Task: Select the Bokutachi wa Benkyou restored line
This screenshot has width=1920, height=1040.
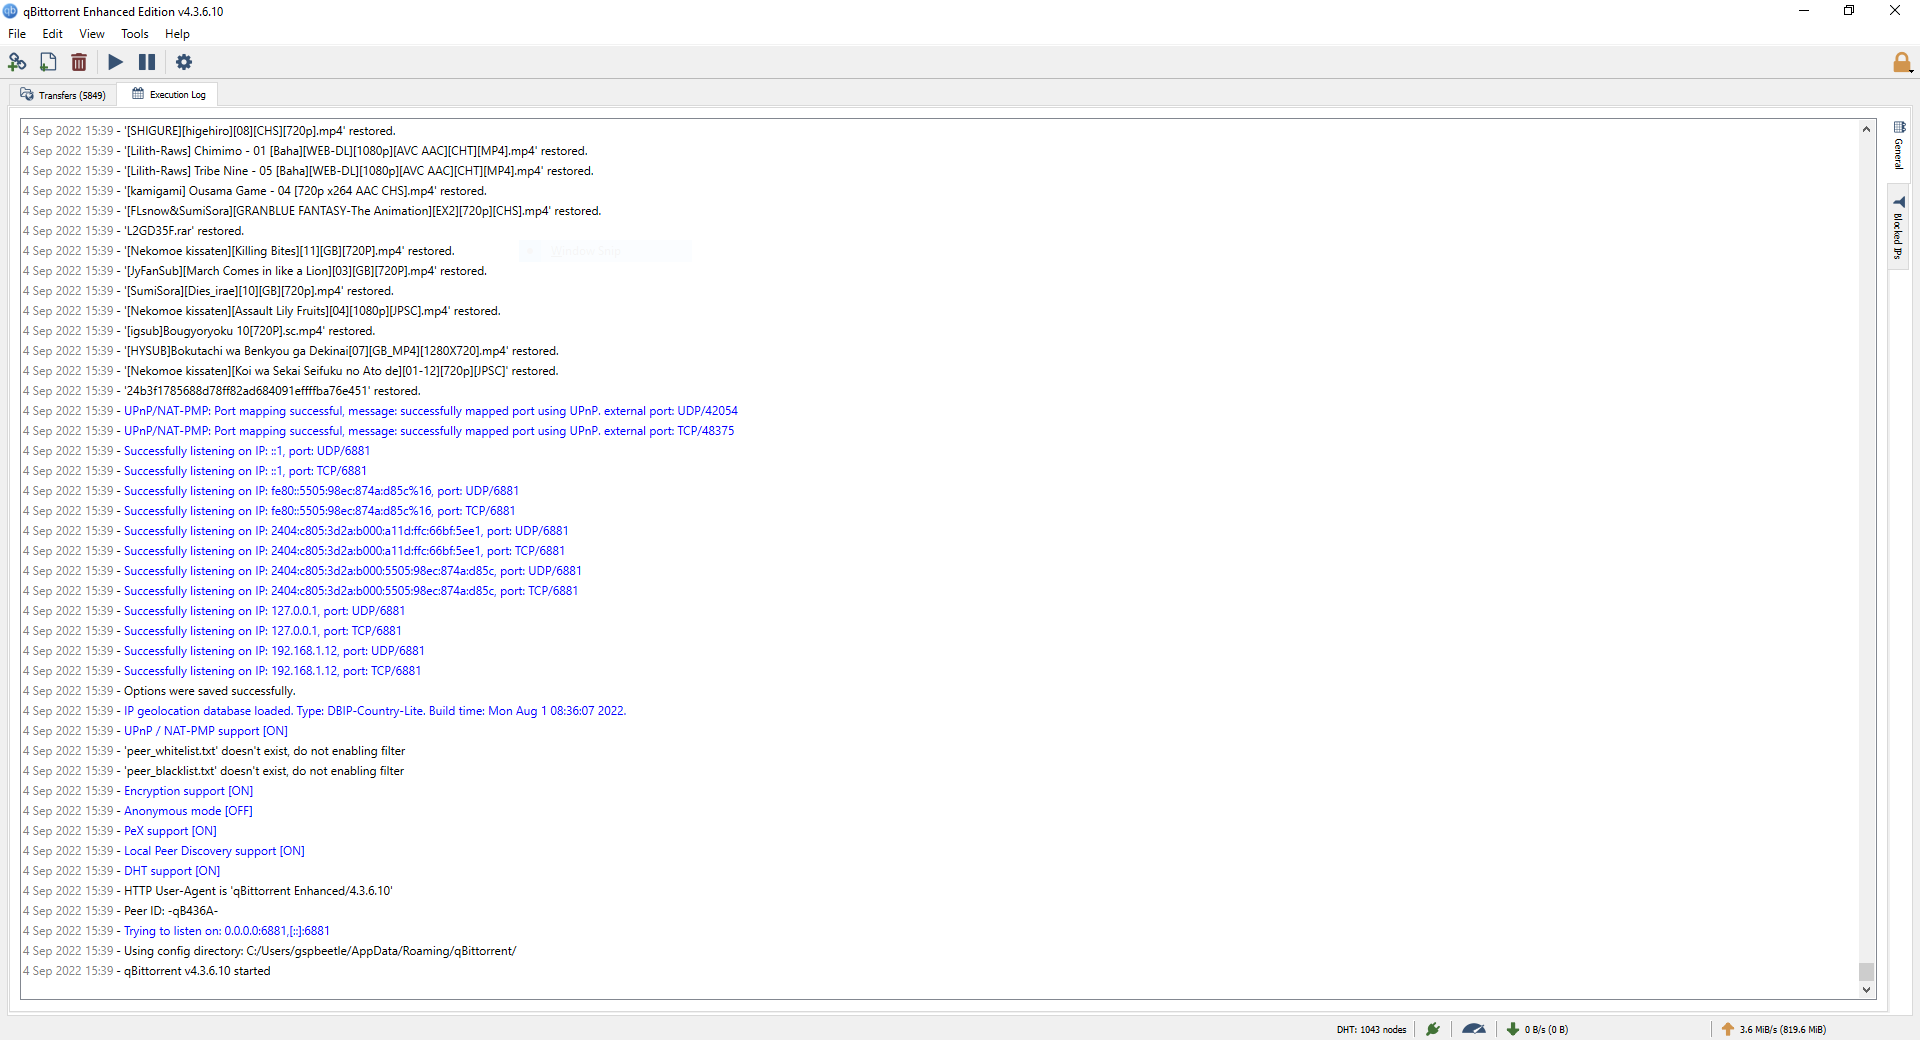Action: tap(291, 351)
